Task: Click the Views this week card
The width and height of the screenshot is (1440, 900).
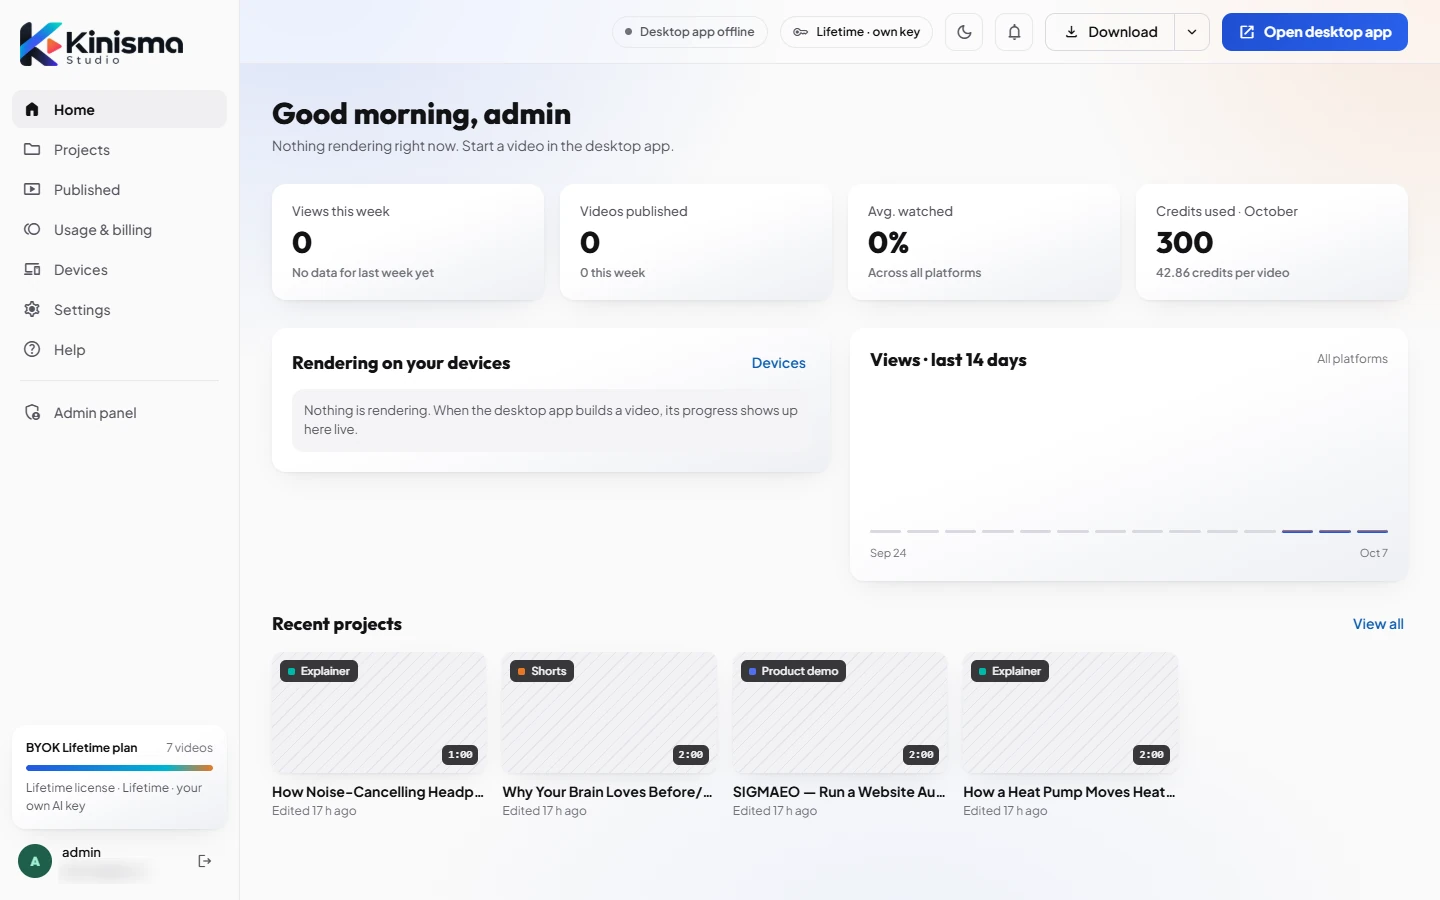Action: [x=408, y=242]
